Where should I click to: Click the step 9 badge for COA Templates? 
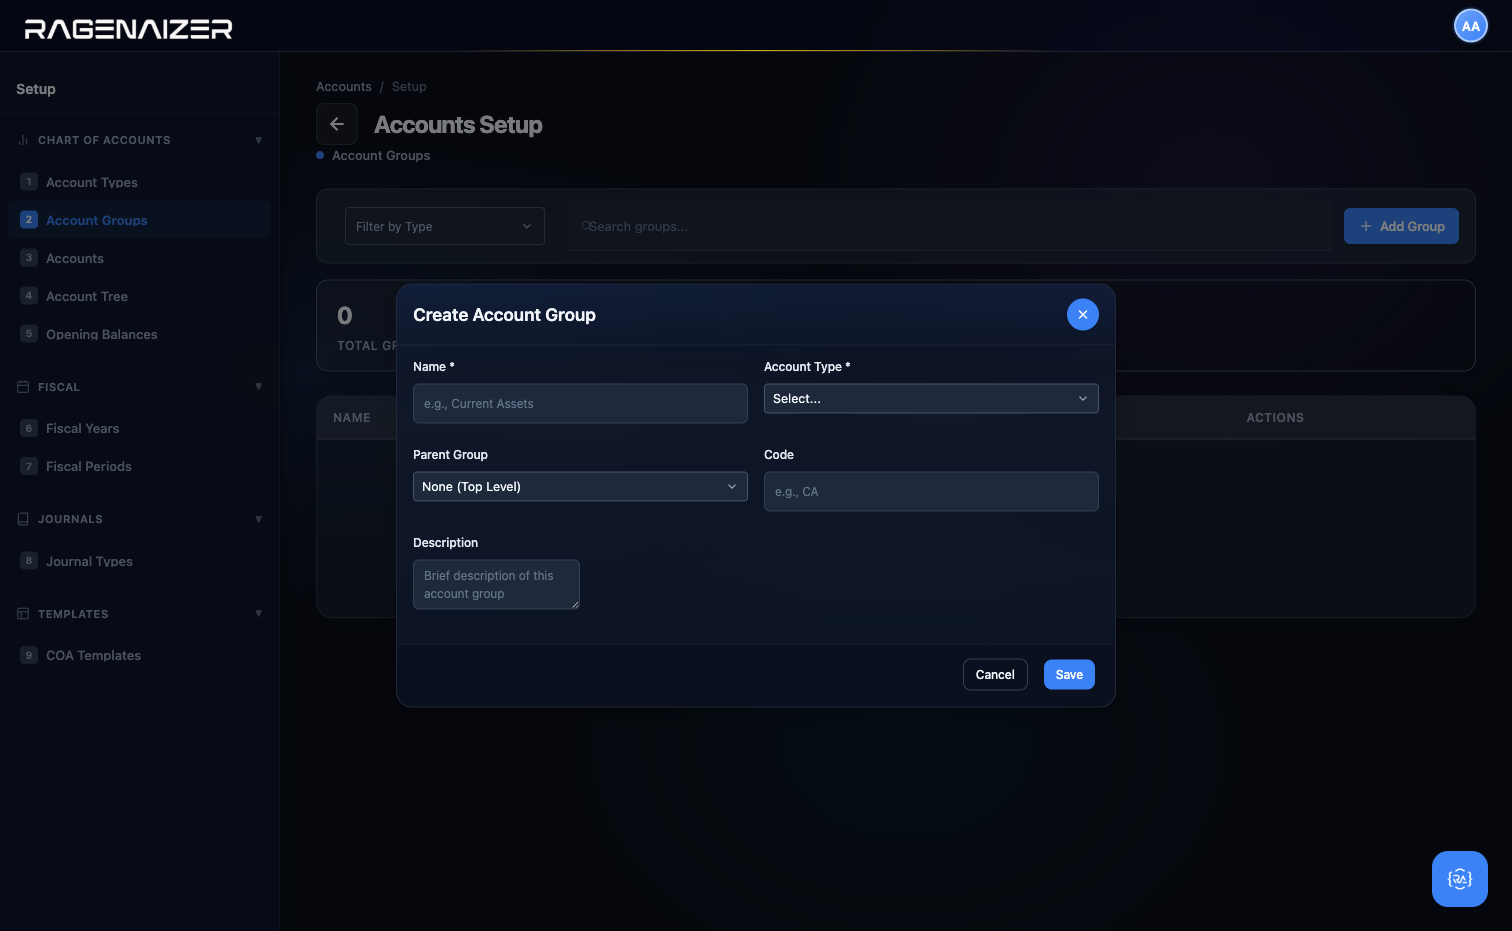29,655
